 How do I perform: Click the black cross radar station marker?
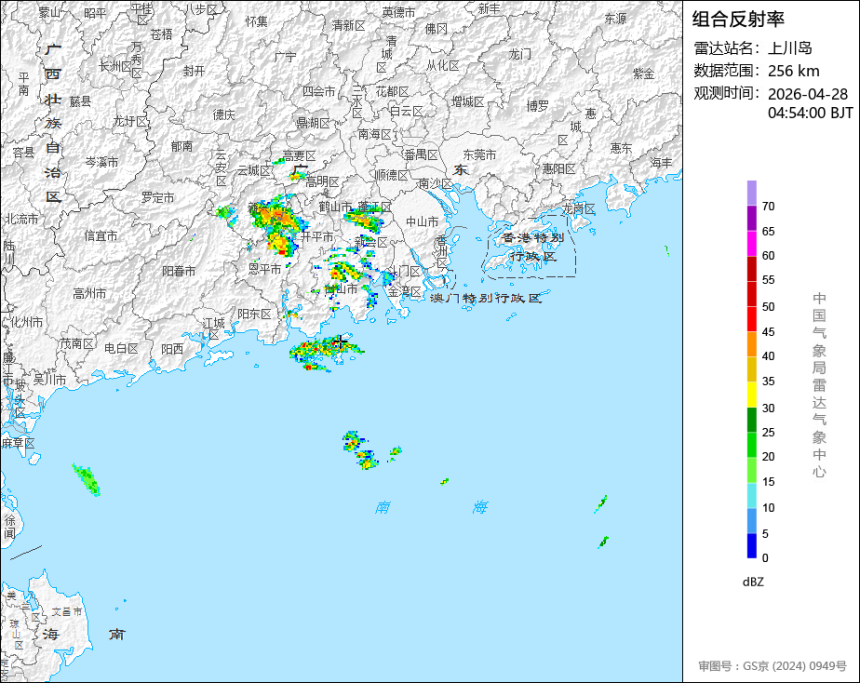pyautogui.click(x=341, y=342)
